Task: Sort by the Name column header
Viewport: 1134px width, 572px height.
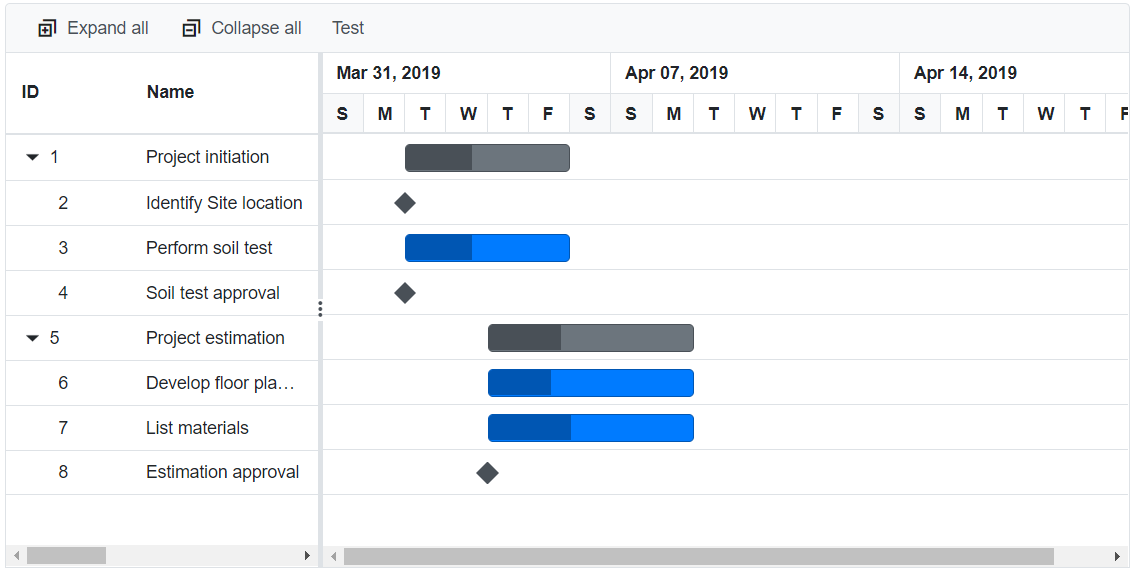Action: click(170, 92)
